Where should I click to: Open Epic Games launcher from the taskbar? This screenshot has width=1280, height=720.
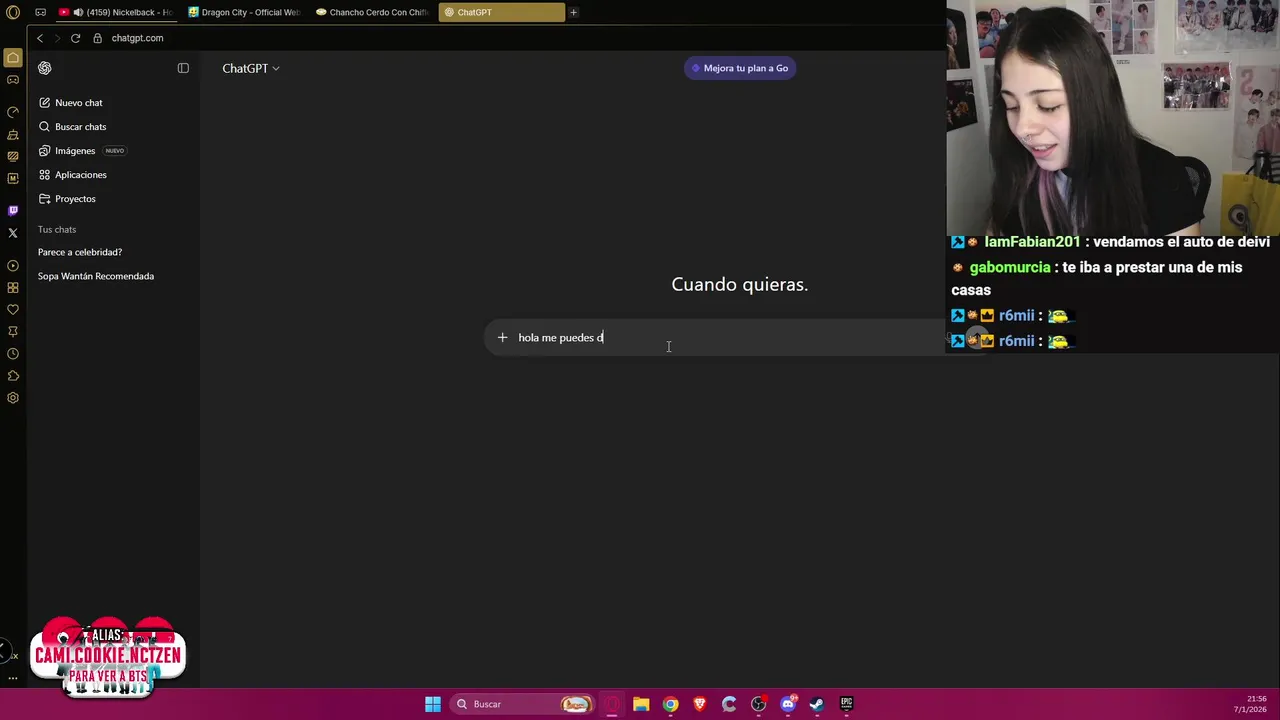tap(846, 704)
